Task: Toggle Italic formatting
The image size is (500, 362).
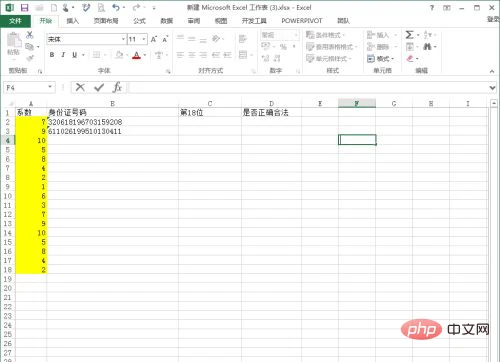Action: 63,55
